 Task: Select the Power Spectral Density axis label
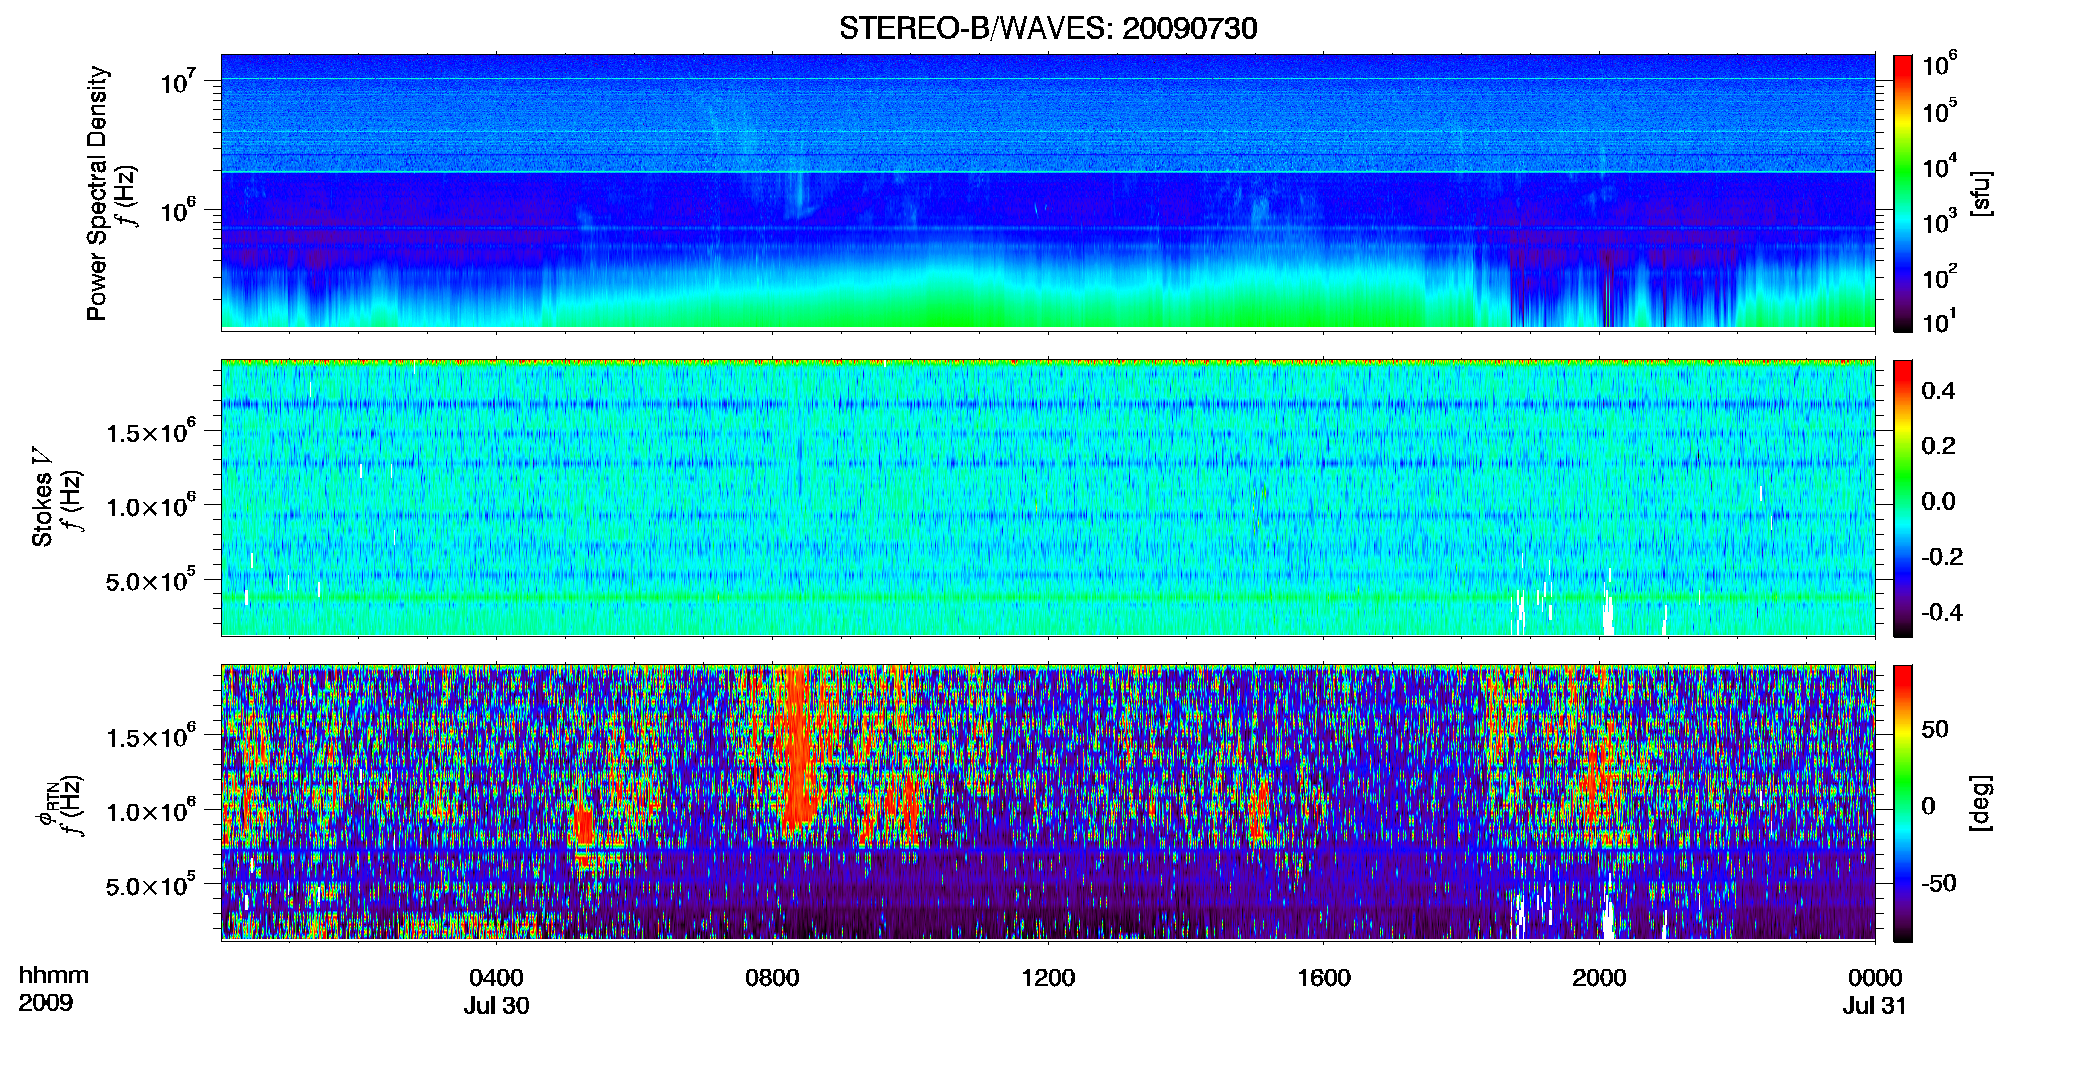click(97, 193)
